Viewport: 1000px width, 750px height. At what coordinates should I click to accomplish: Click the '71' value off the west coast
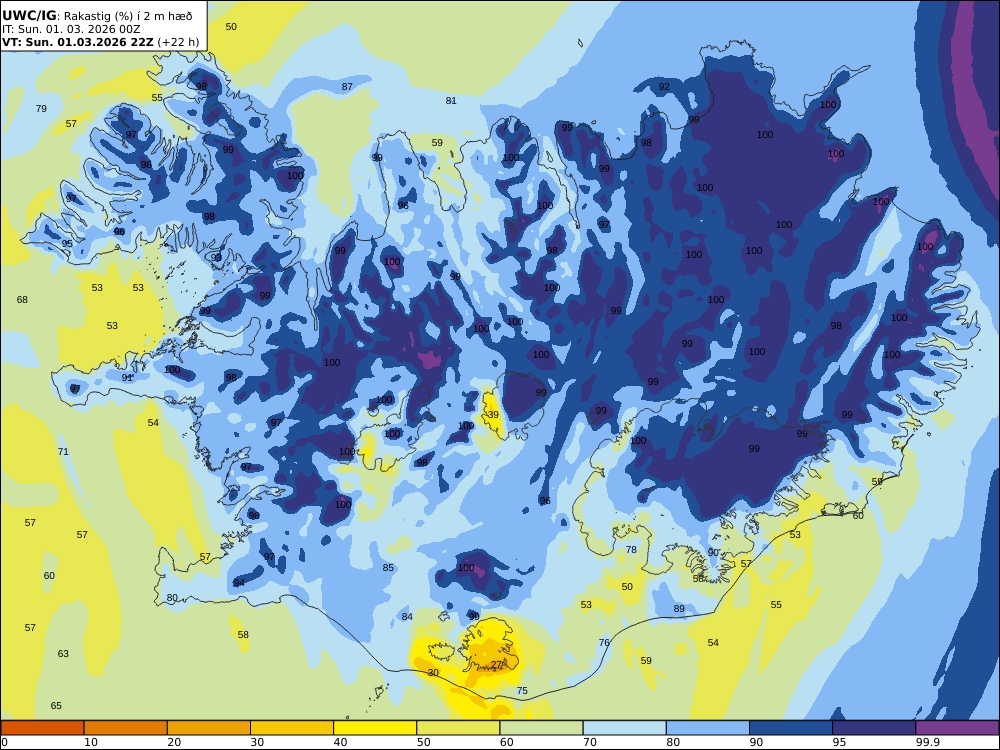pos(63,452)
